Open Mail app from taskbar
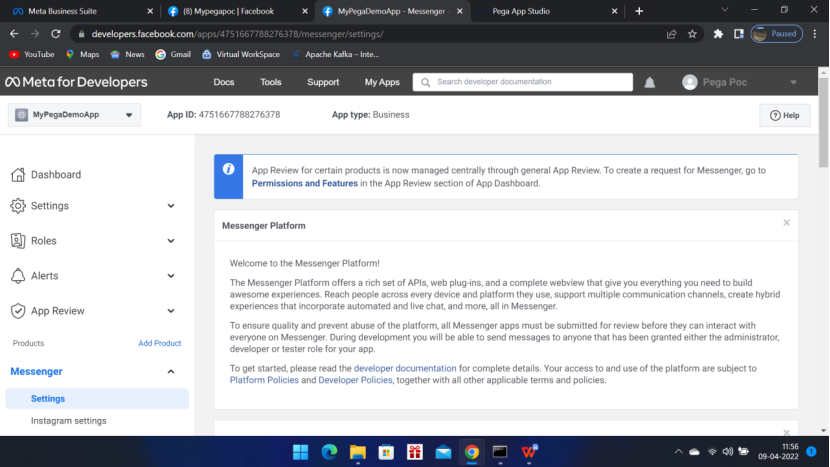This screenshot has width=830, height=467. pos(444,452)
